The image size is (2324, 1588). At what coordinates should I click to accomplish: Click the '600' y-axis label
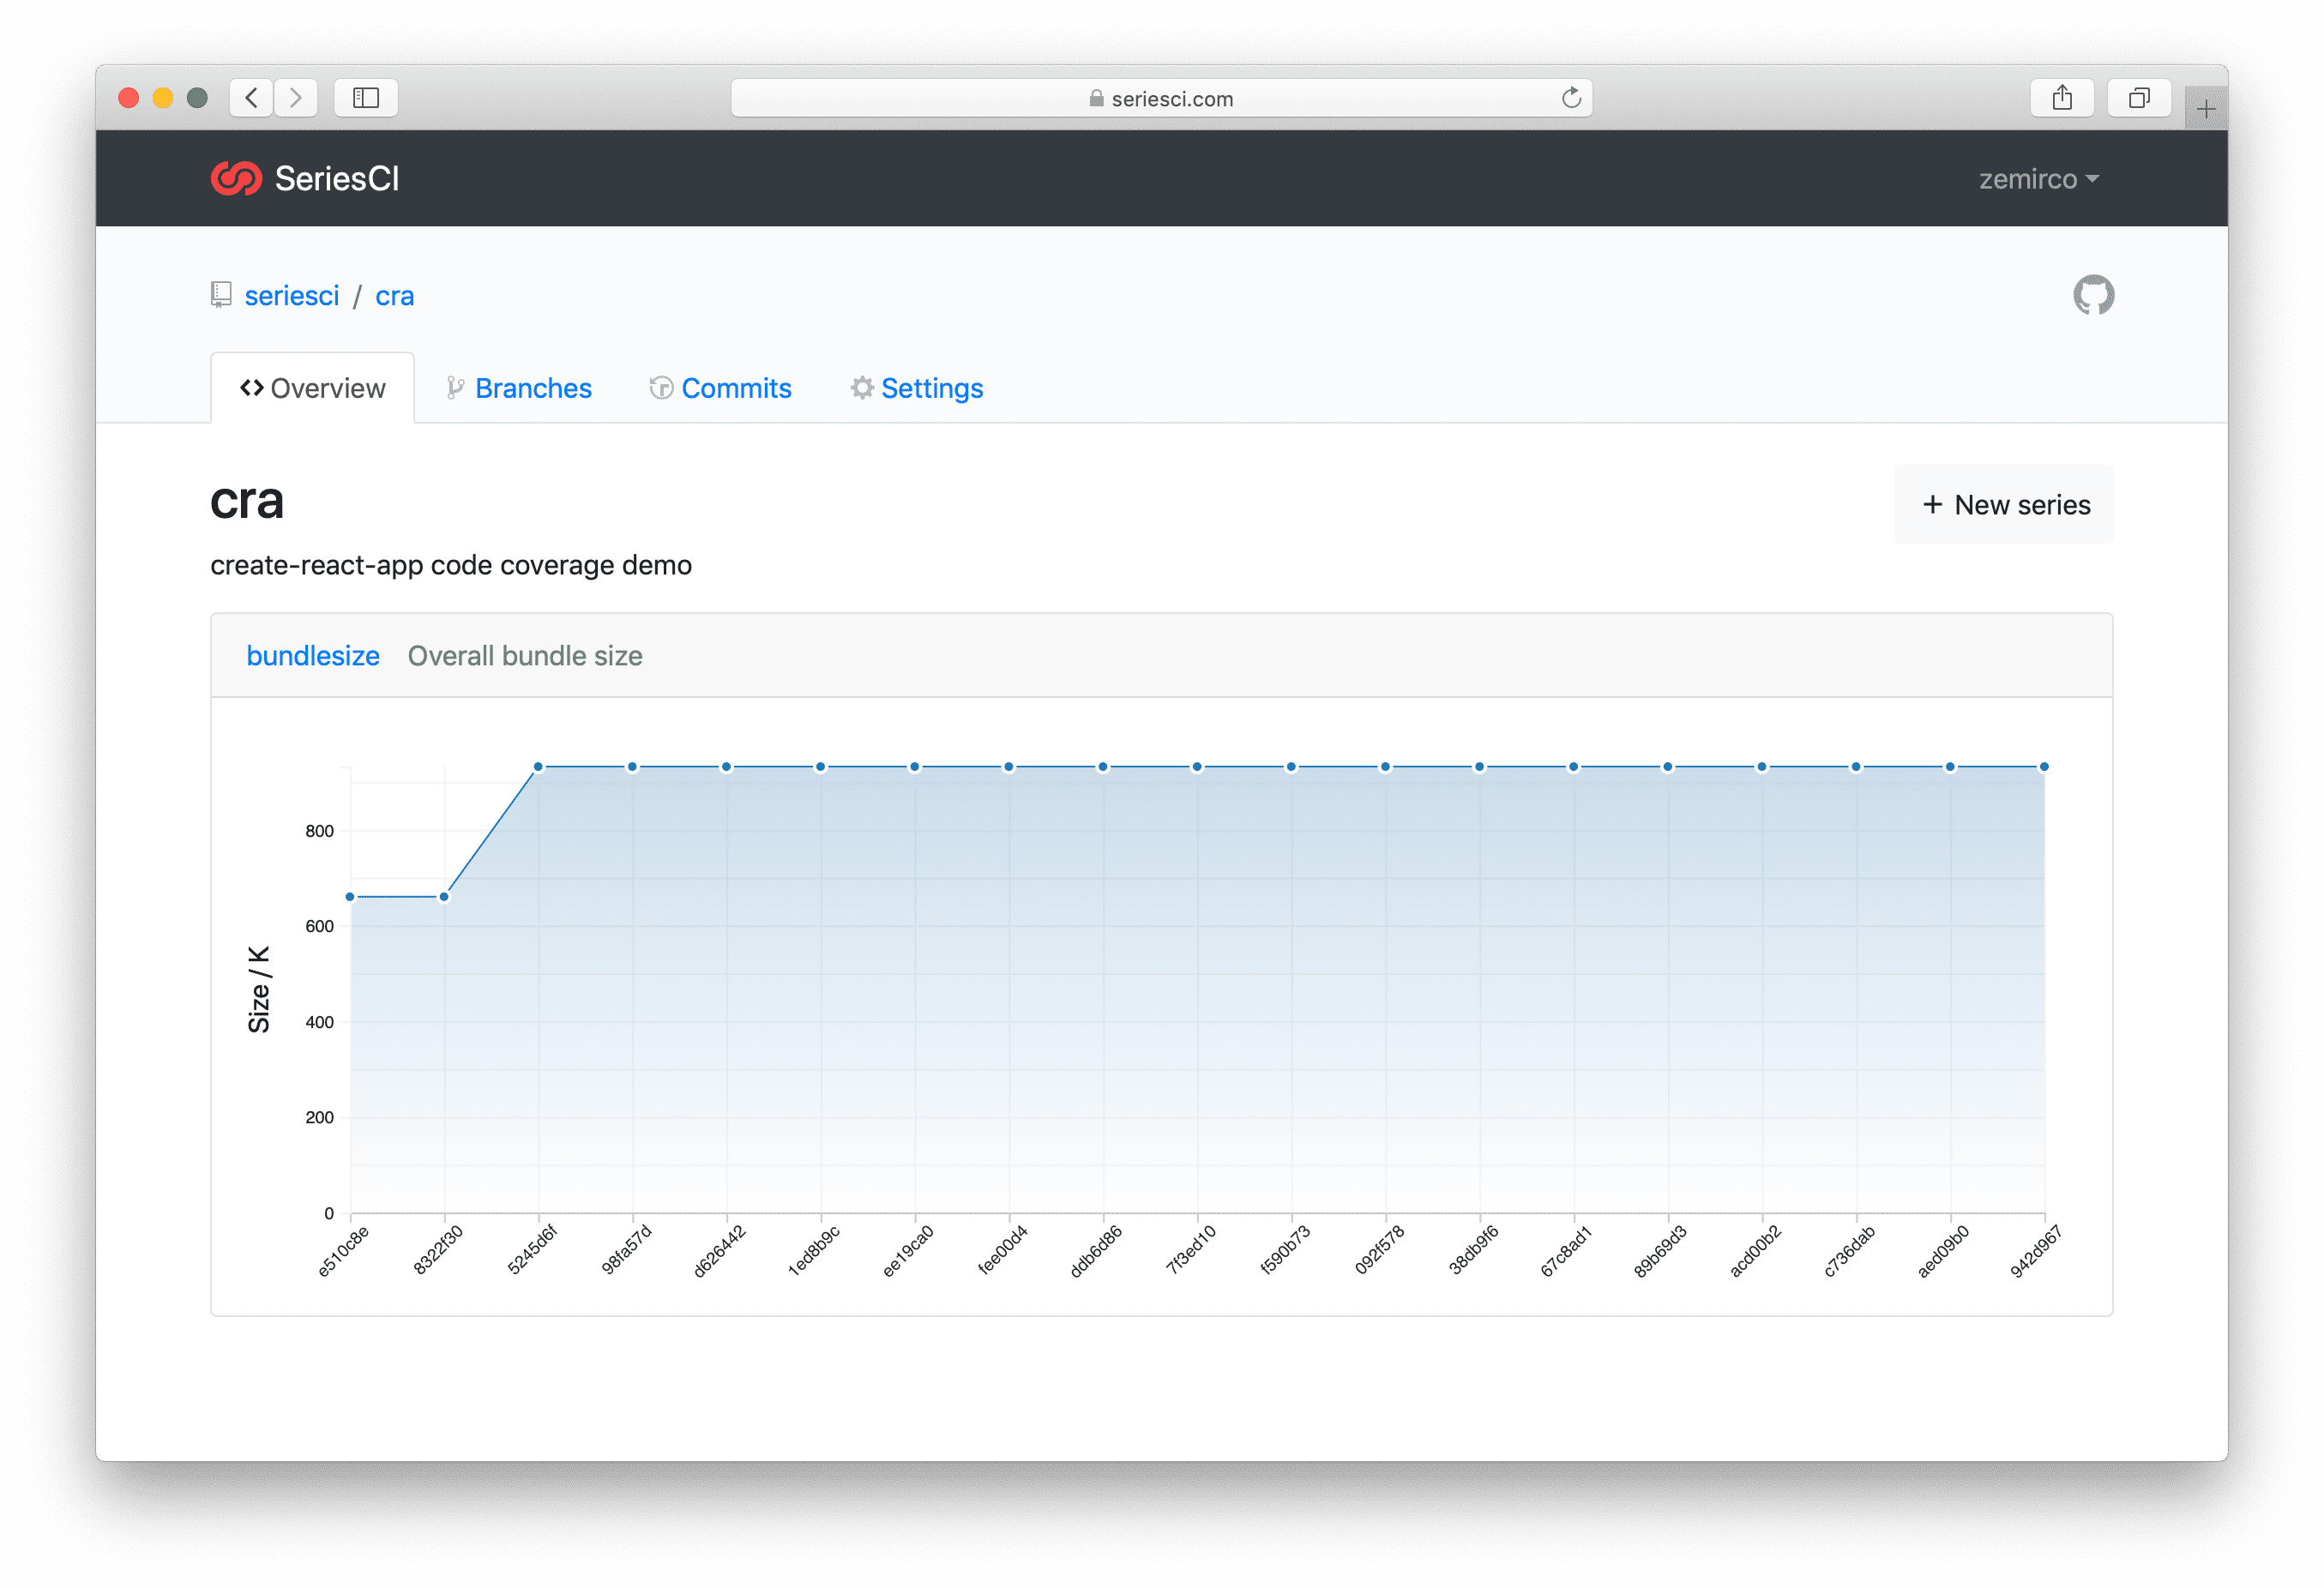(320, 927)
